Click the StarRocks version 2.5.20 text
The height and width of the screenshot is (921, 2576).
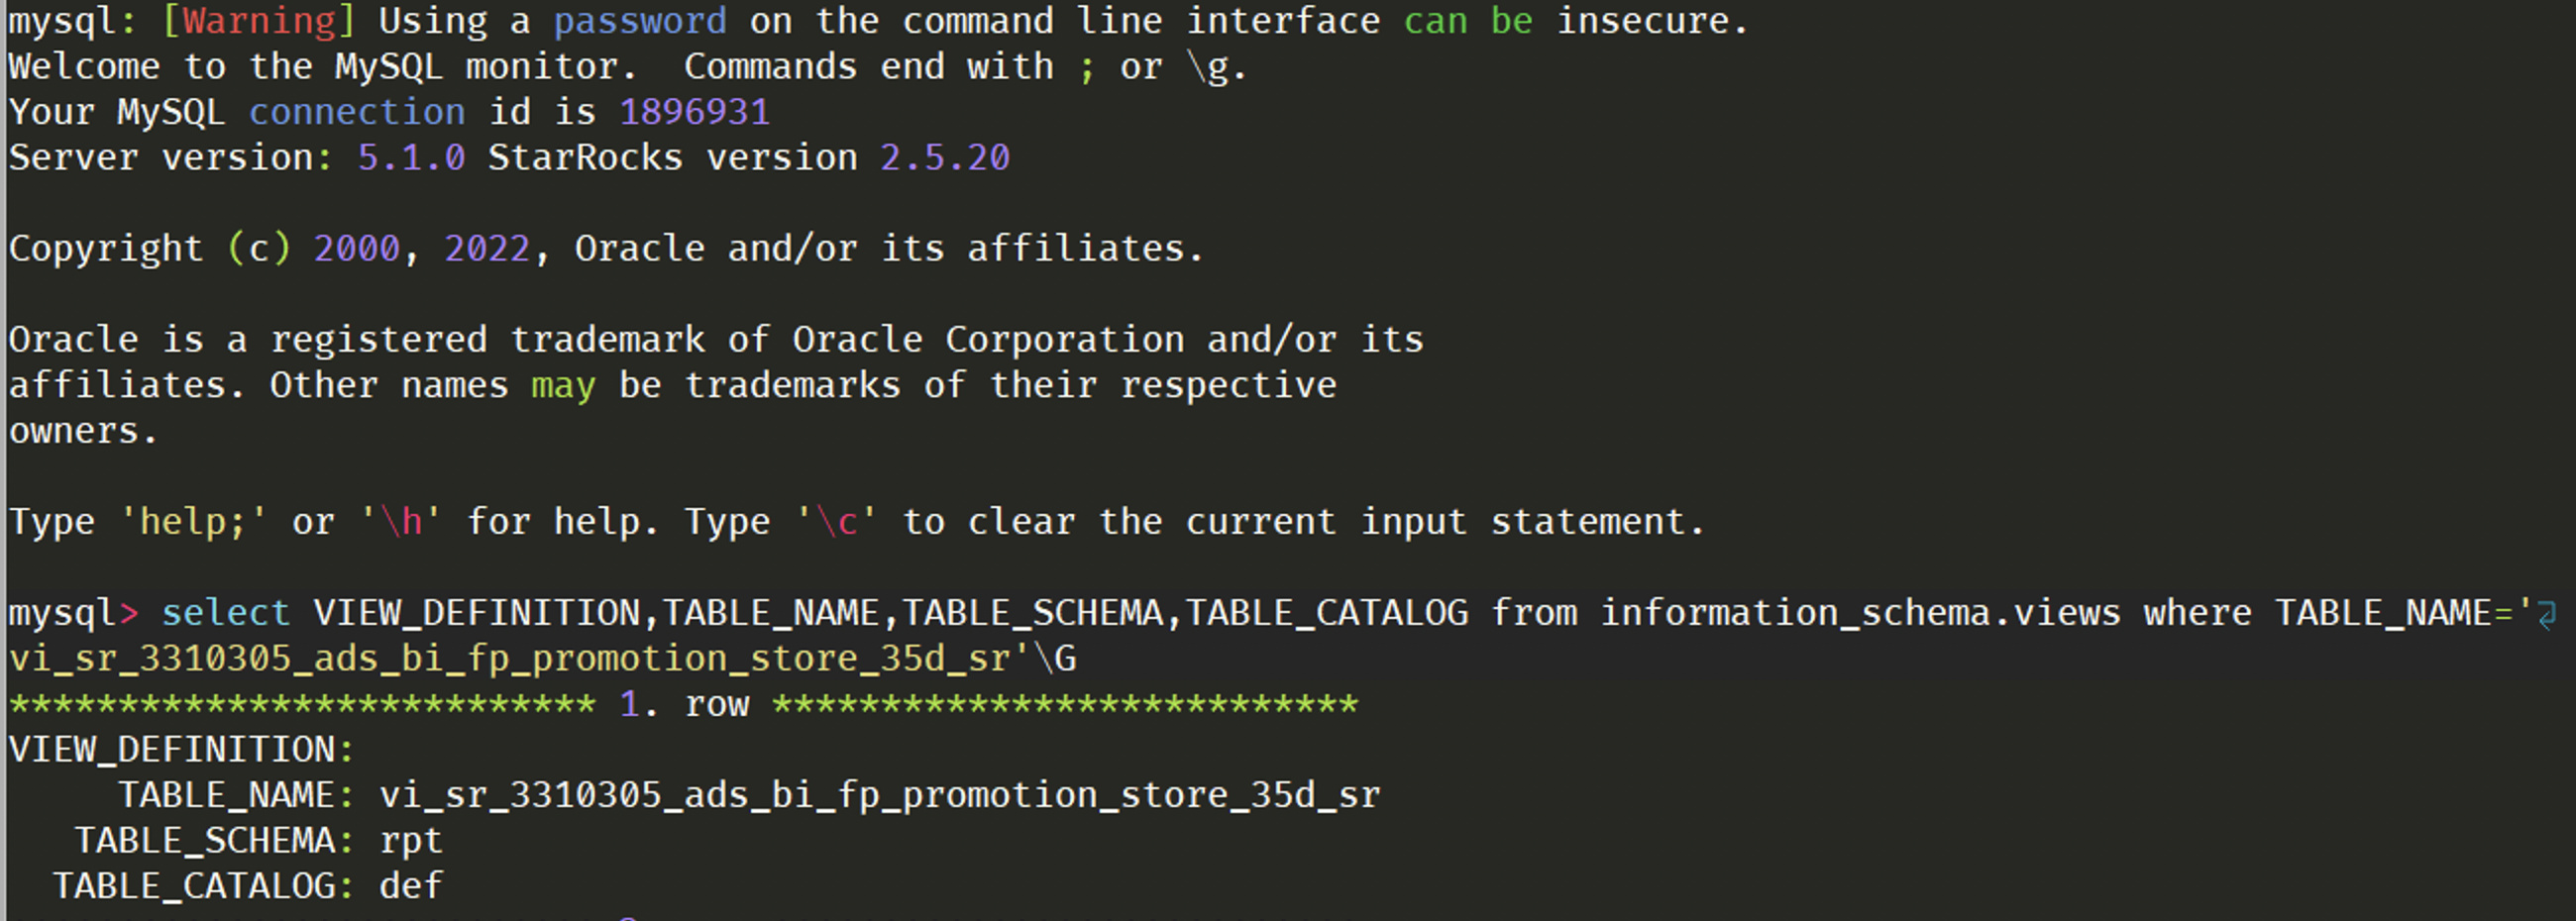click(749, 158)
